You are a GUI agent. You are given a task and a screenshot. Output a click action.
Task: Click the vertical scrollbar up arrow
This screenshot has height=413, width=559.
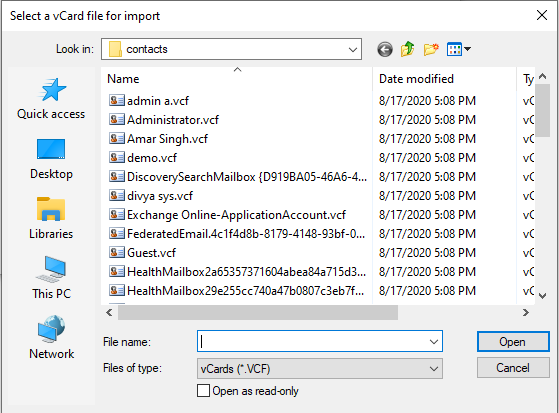click(x=543, y=76)
